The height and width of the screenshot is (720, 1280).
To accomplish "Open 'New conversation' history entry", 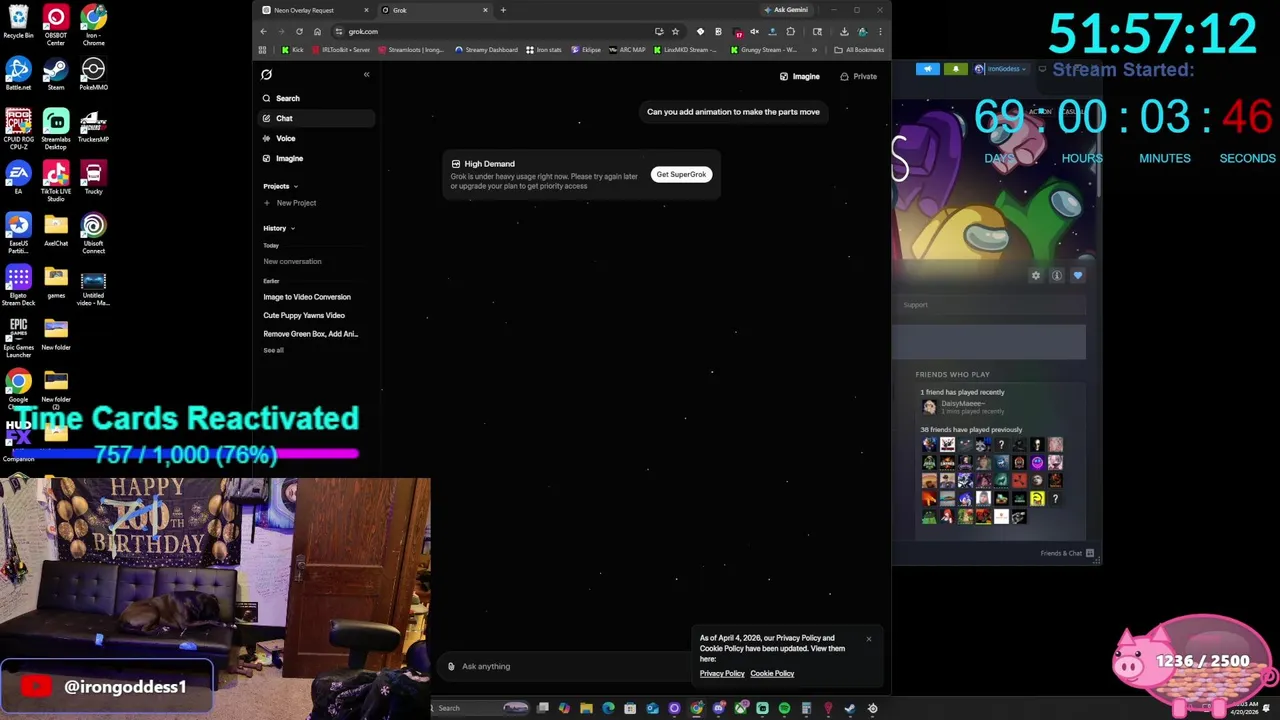I will pyautogui.click(x=292, y=261).
